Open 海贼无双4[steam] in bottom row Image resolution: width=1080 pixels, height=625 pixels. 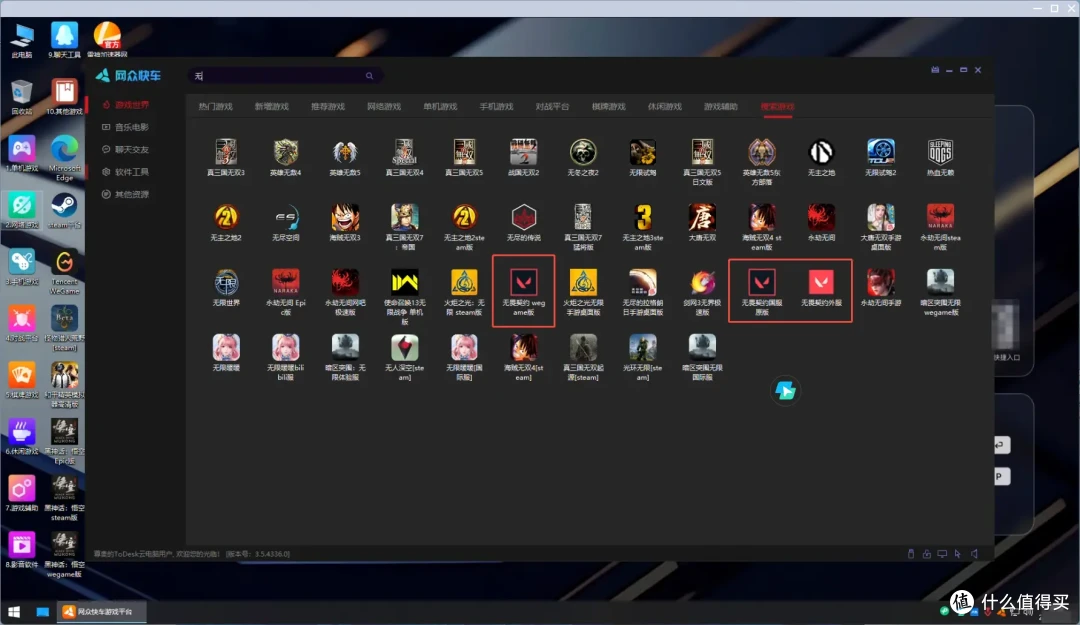coord(523,347)
